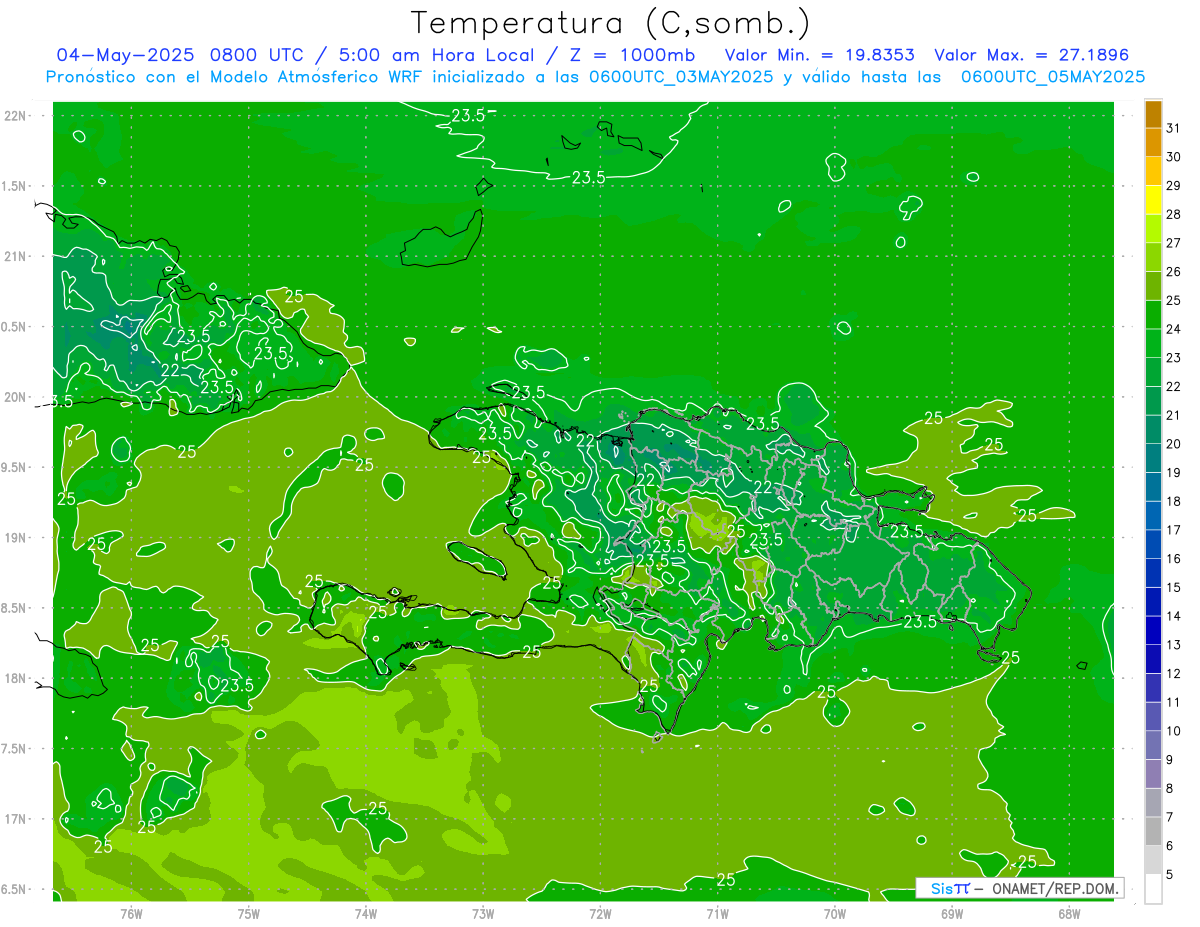Click the '69W' longitude axis label
The width and height of the screenshot is (1200, 927).
(x=952, y=914)
